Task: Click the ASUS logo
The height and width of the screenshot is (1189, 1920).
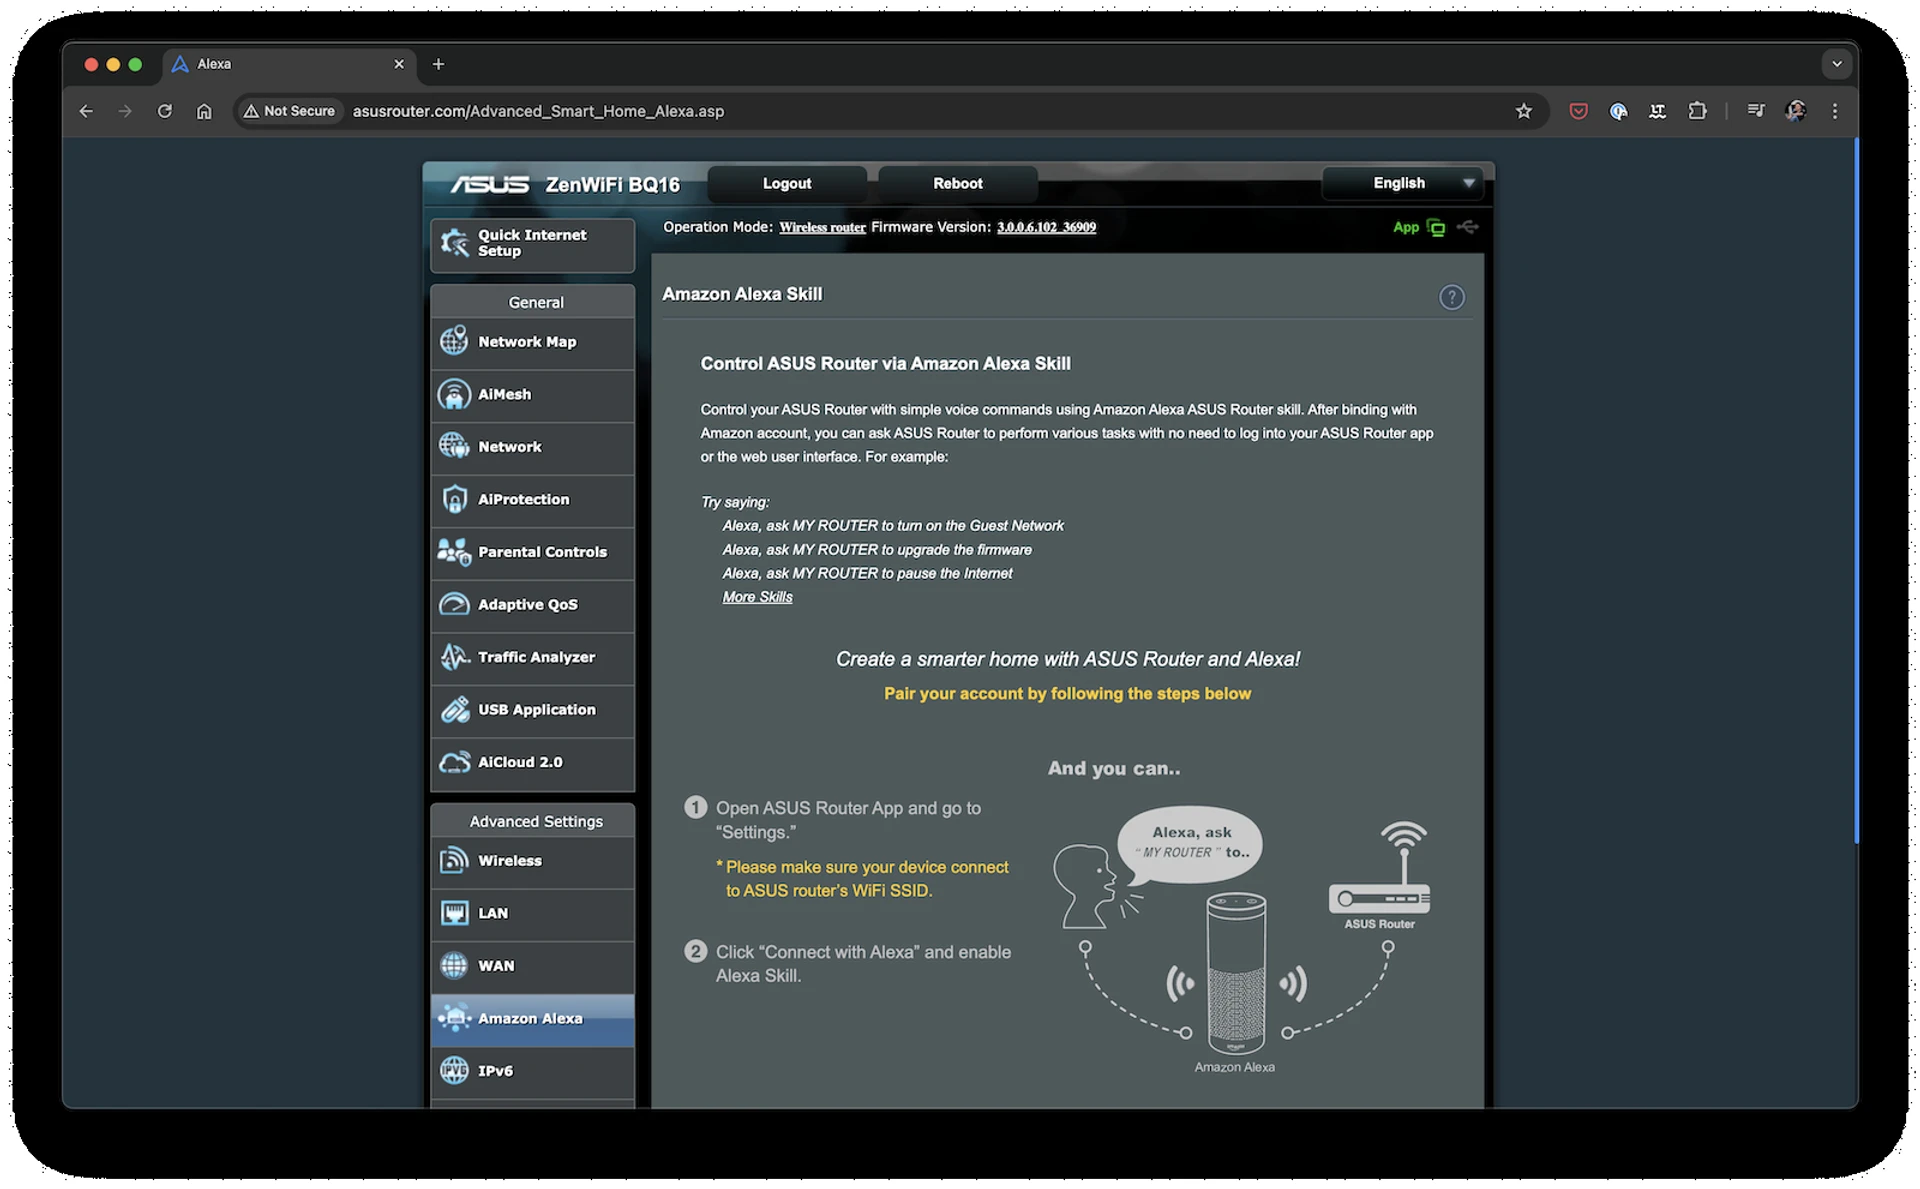Action: pos(489,185)
